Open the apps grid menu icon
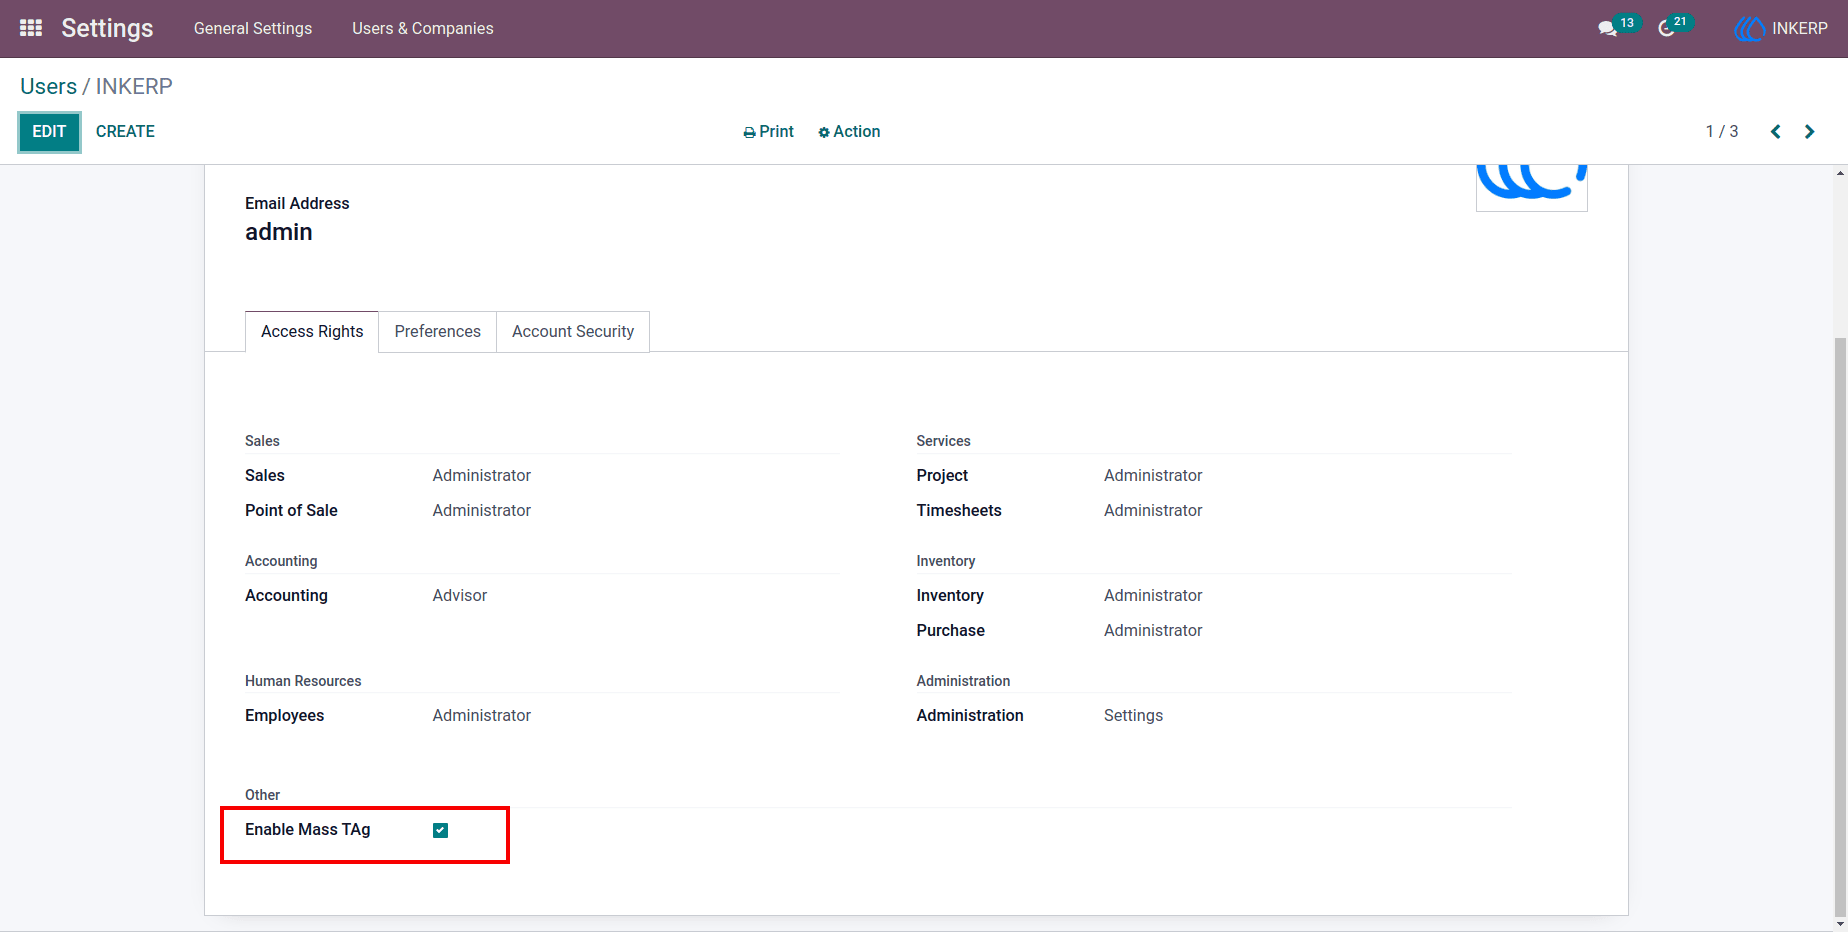Viewport: 1848px width, 932px height. point(31,28)
